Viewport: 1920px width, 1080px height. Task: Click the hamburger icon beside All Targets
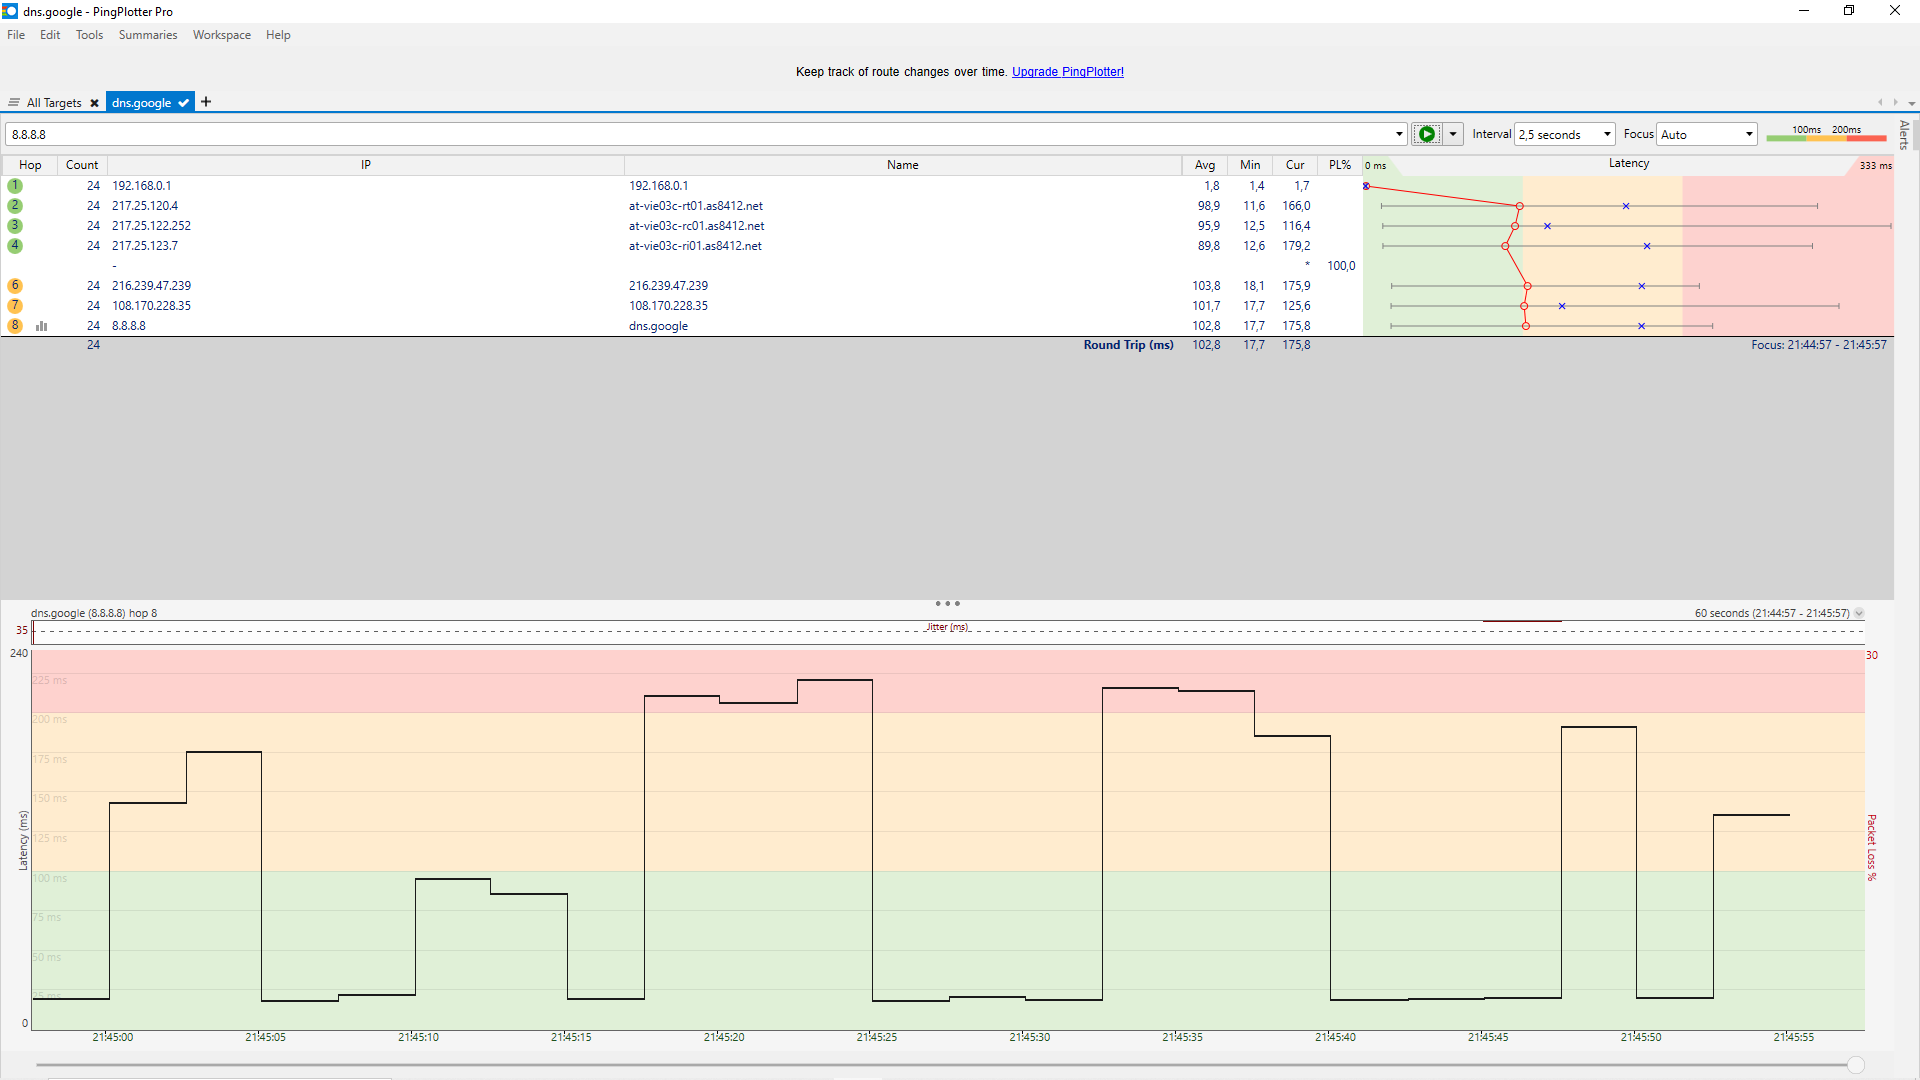tap(14, 103)
